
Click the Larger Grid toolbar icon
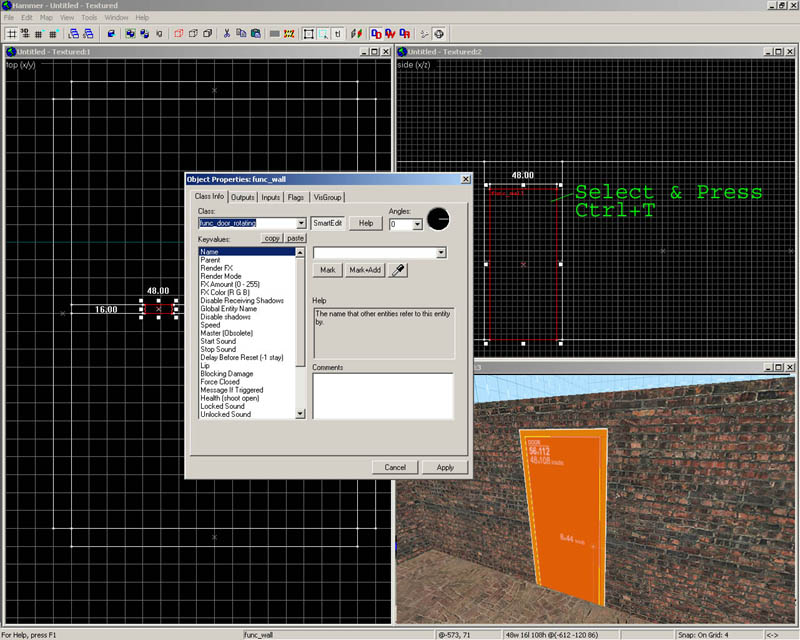coord(53,34)
